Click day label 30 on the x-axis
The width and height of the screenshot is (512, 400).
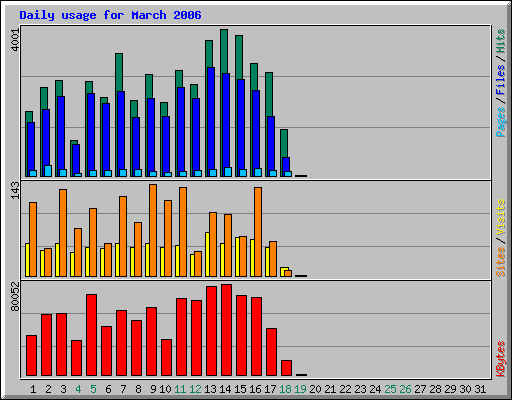click(x=465, y=389)
